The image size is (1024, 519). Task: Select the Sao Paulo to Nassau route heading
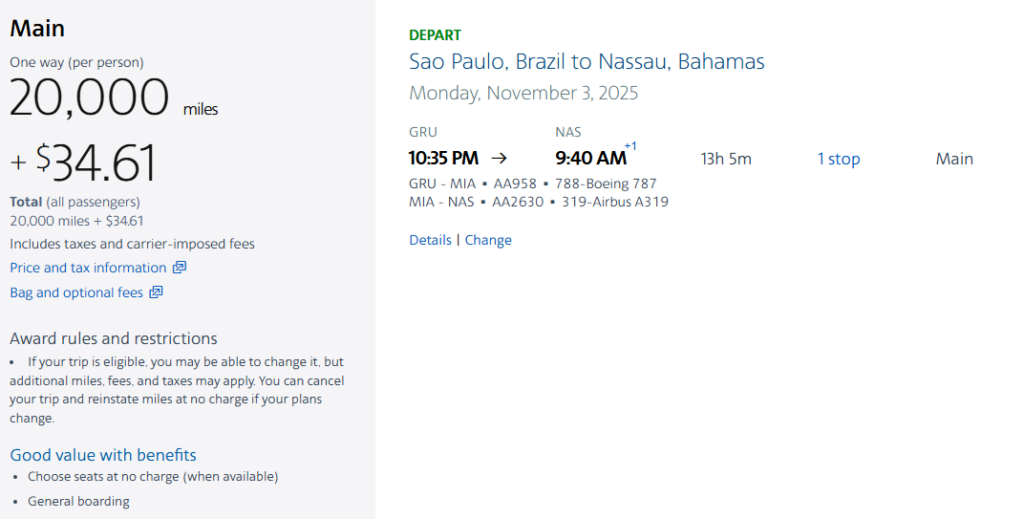tap(586, 62)
